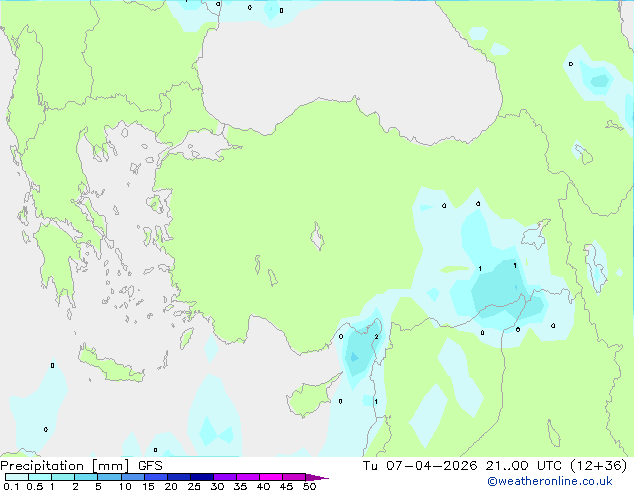Click the '0.5' legend scale label
The width and height of the screenshot is (634, 490).
click(x=35, y=486)
